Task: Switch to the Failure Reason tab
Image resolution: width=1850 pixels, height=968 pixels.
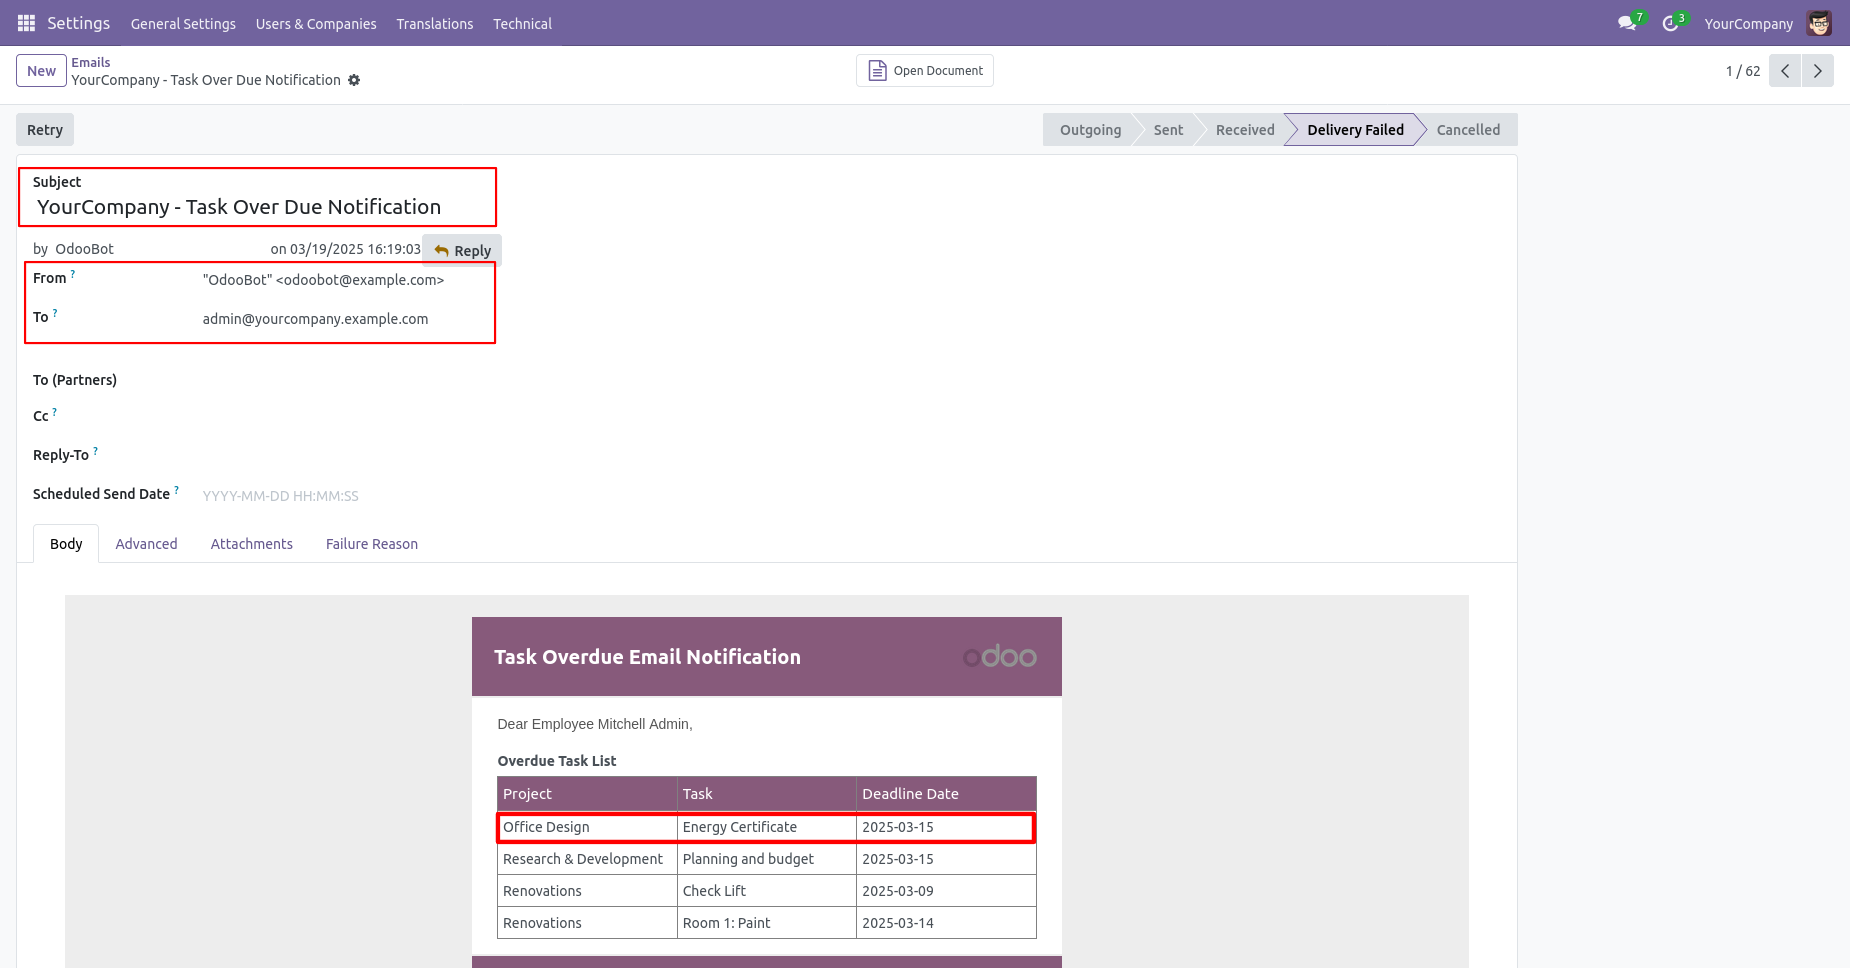Action: point(372,544)
